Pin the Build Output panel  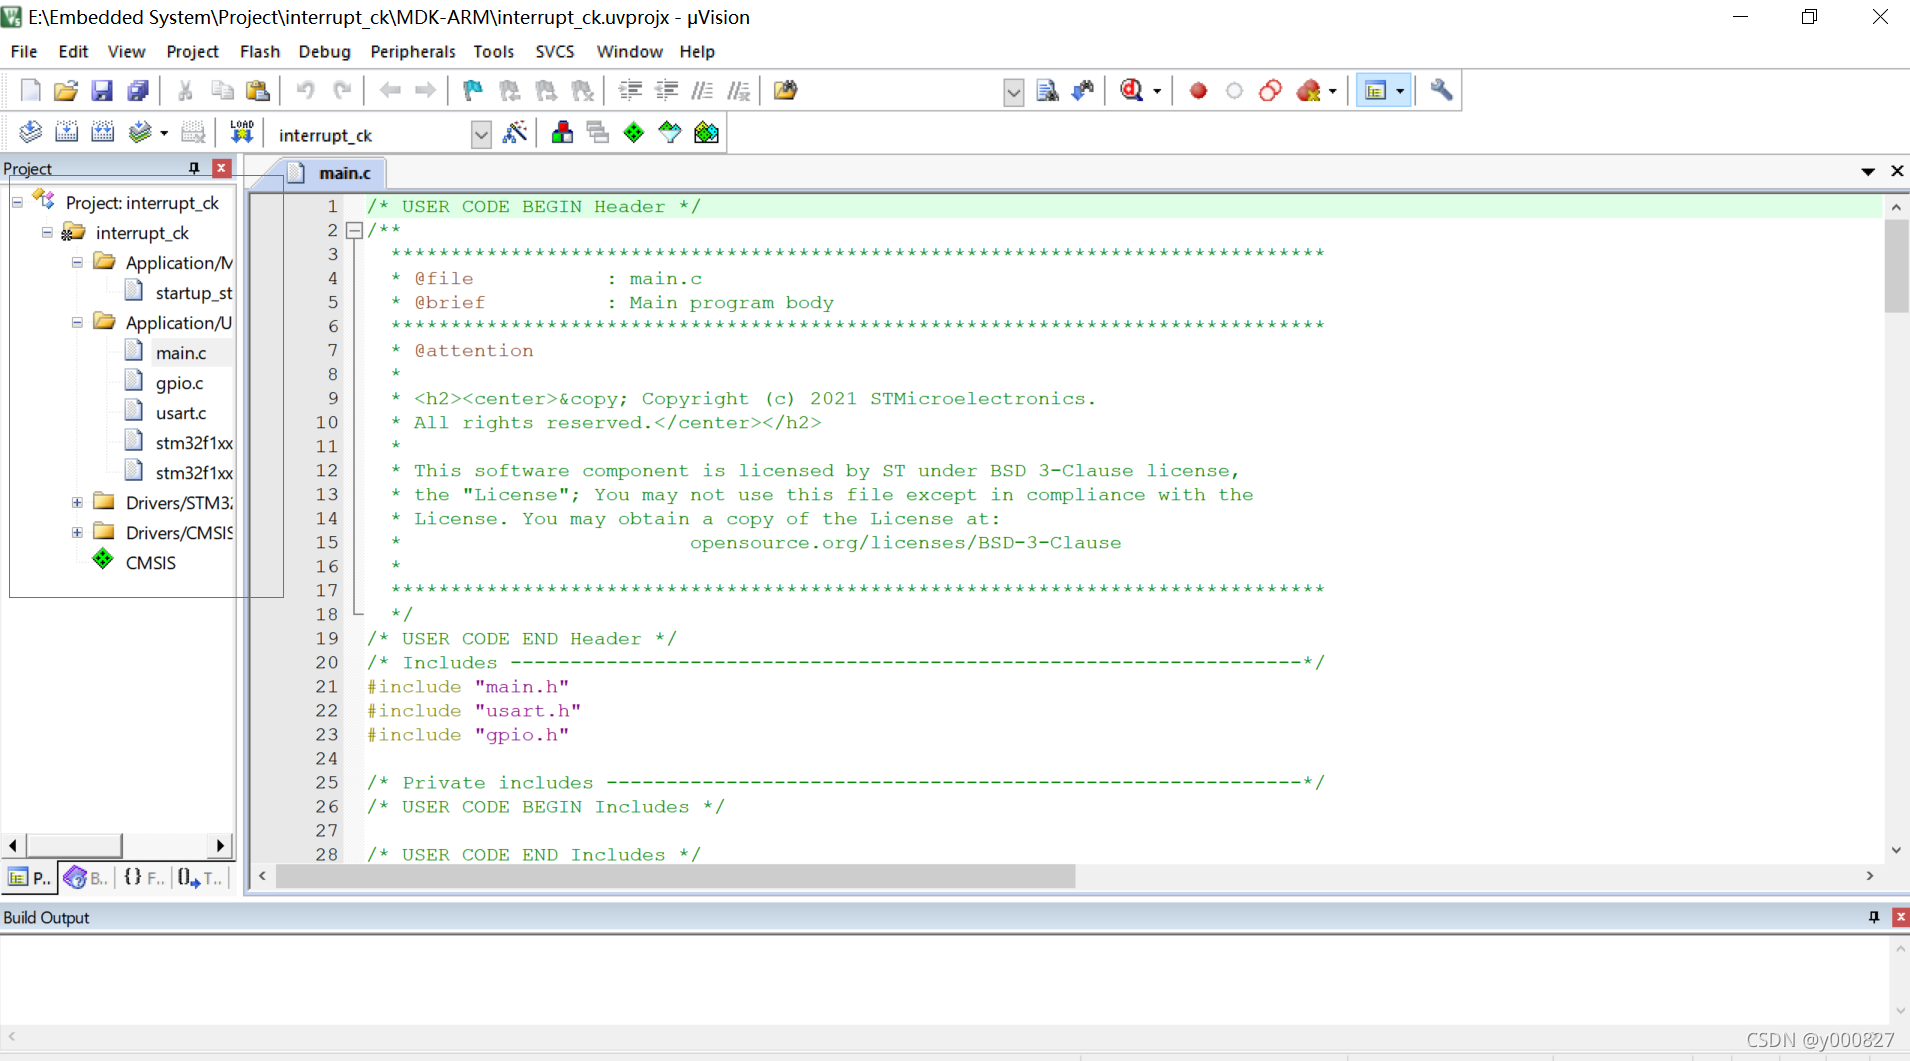point(1874,917)
